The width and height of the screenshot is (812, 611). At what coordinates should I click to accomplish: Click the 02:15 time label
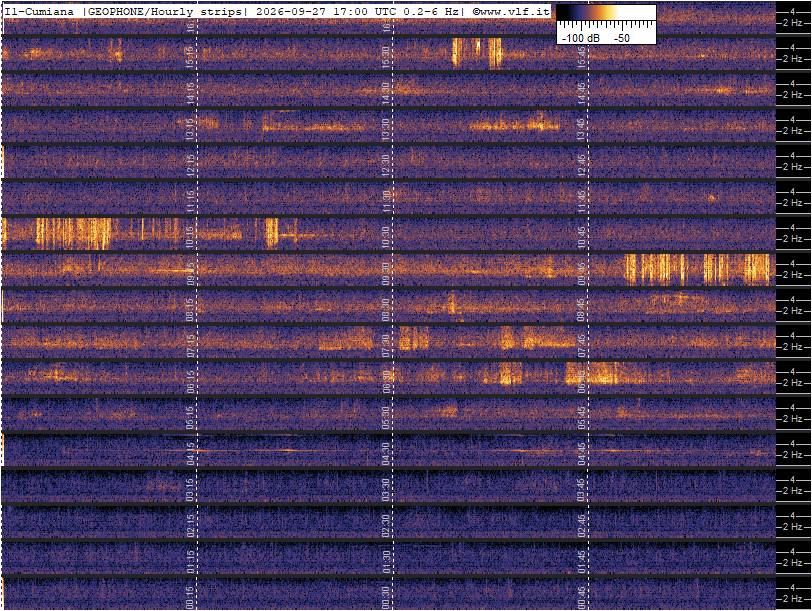pyautogui.click(x=190, y=526)
